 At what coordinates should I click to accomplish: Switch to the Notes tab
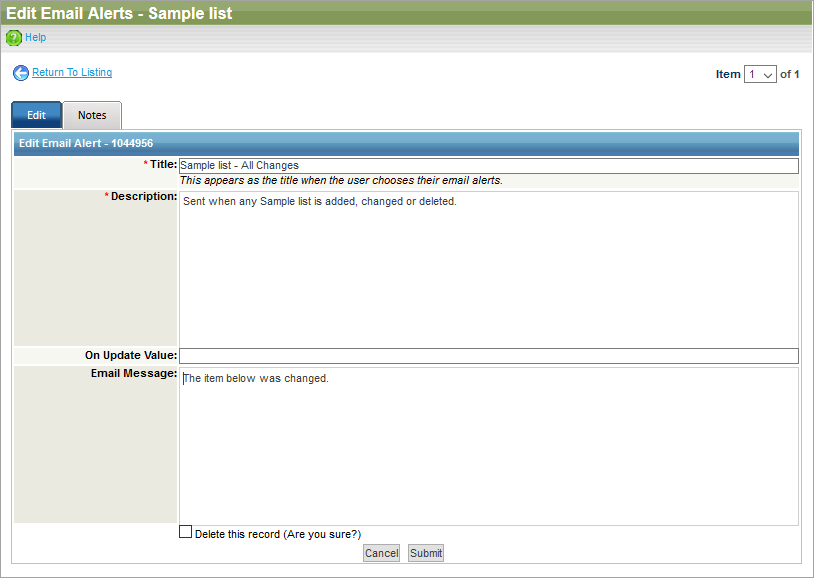(92, 115)
